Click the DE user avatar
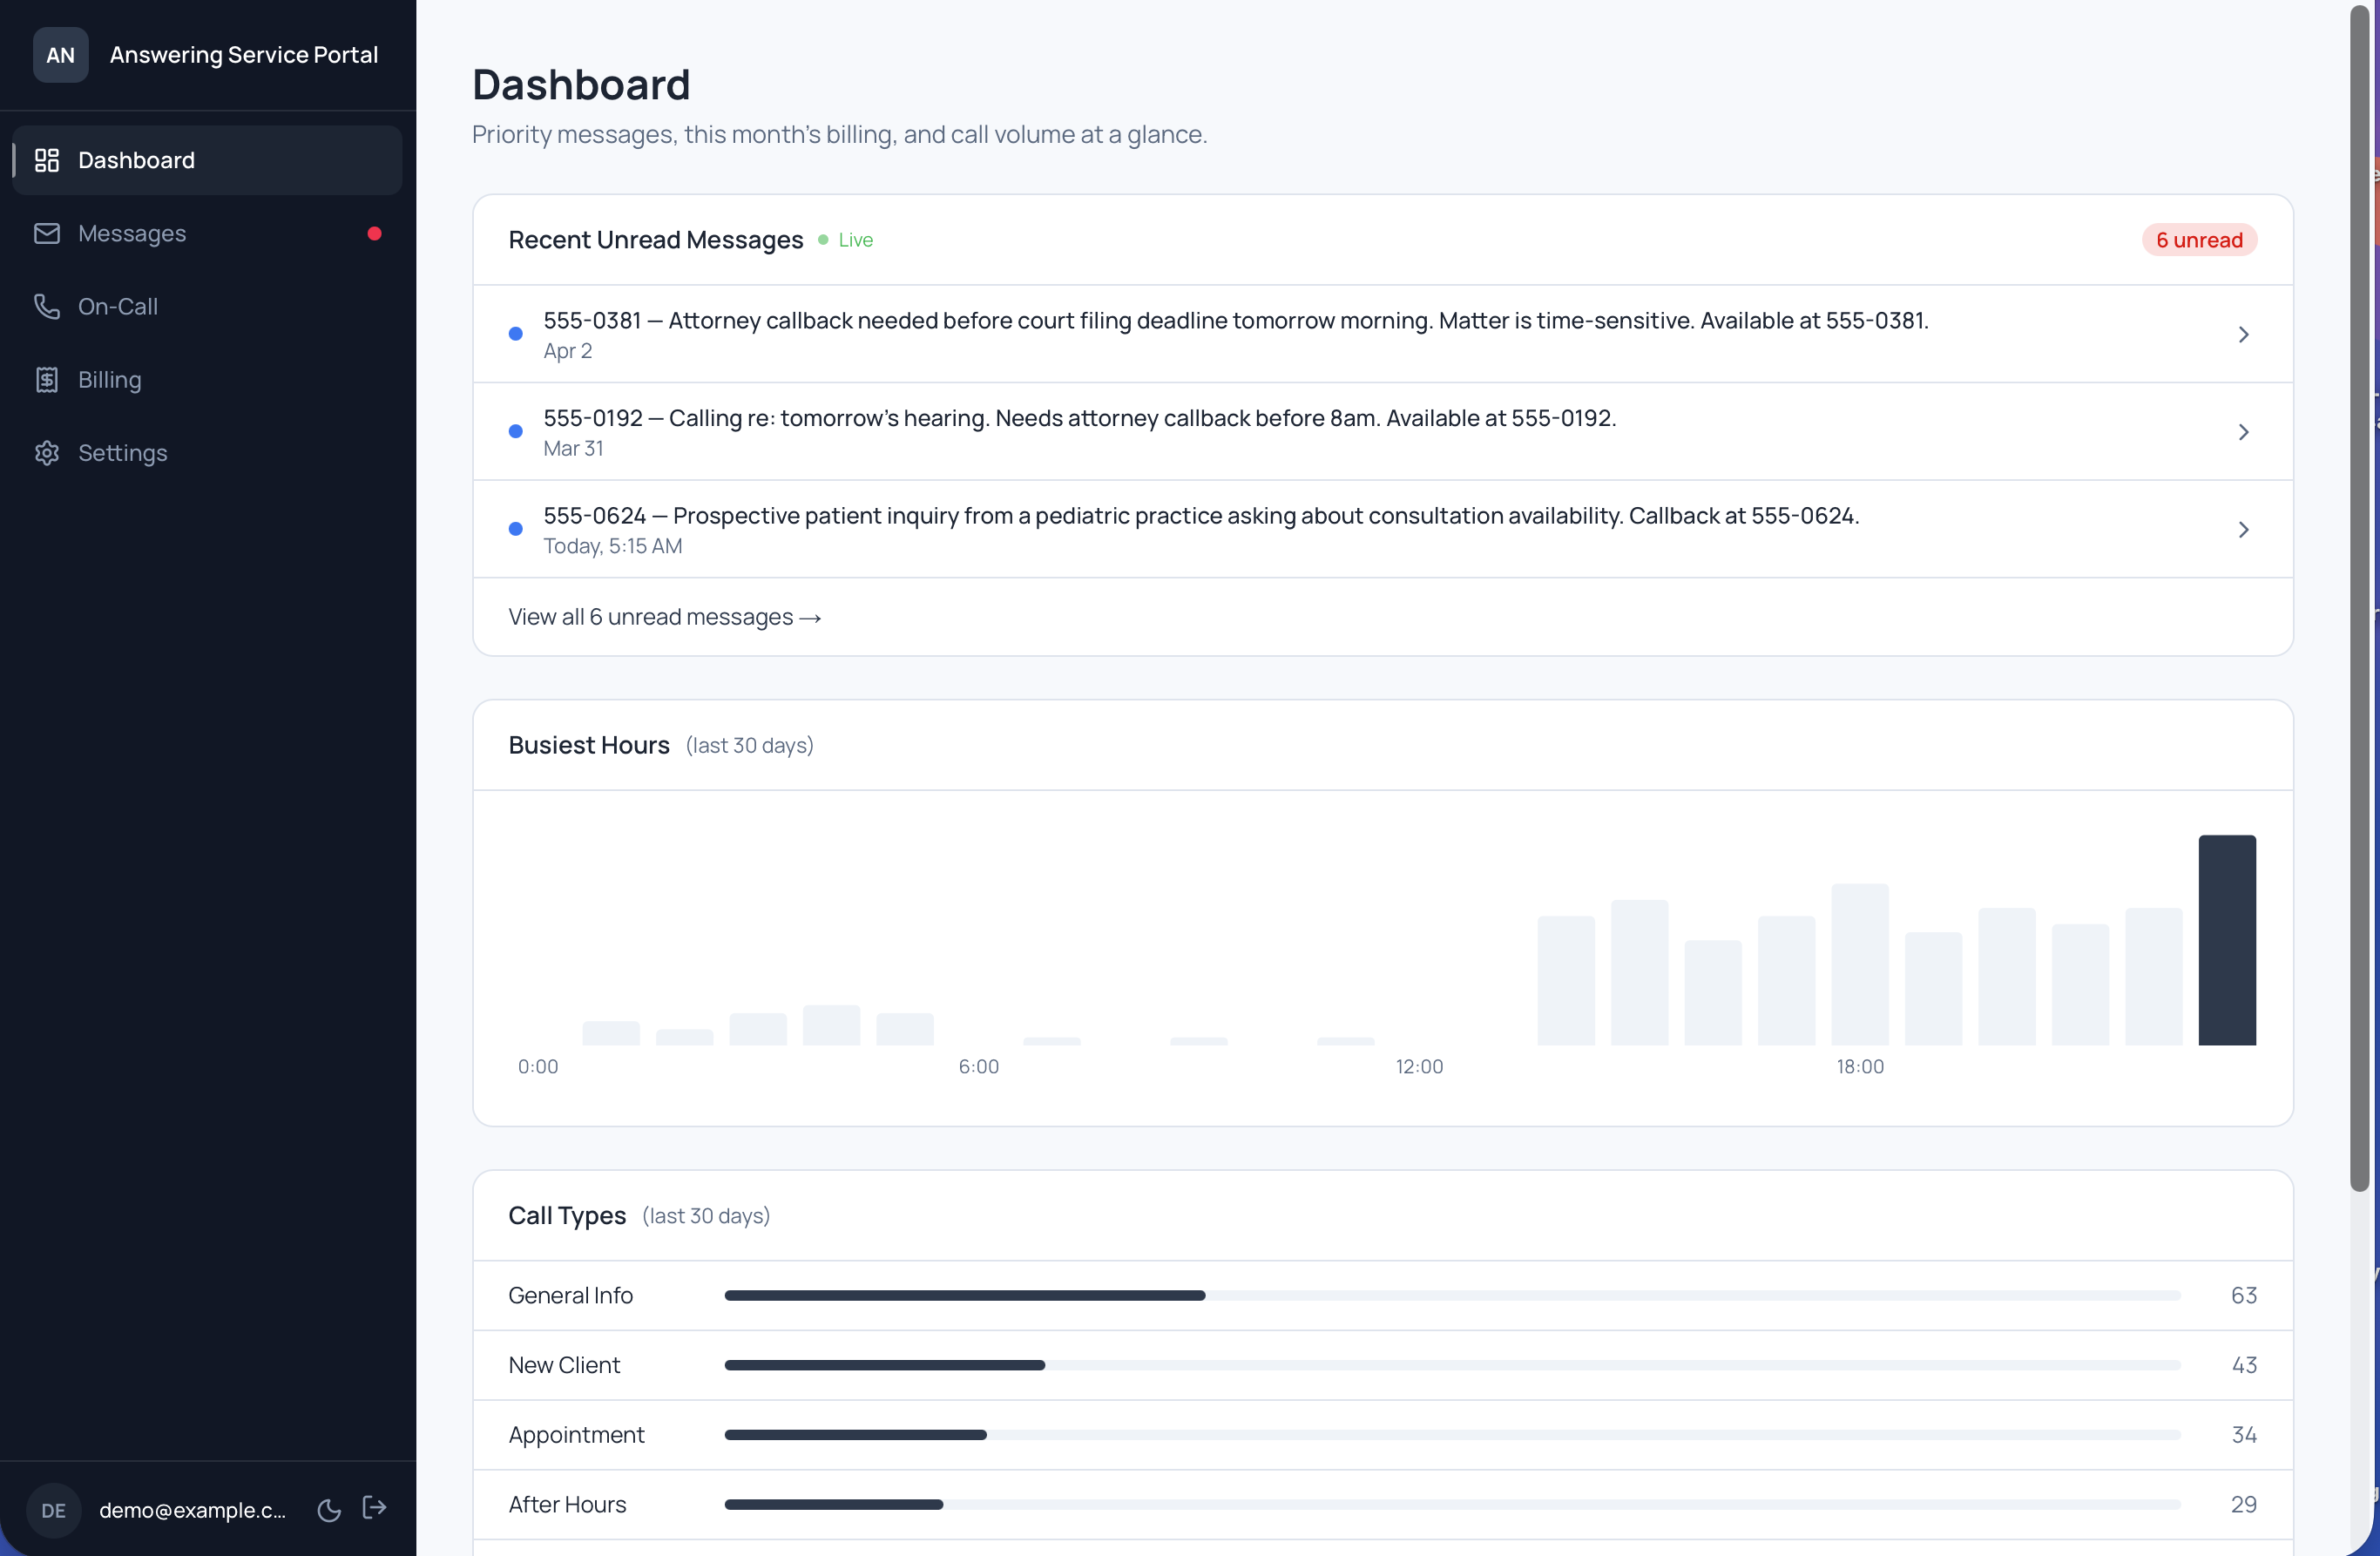This screenshot has width=2380, height=1556. tap(53, 1510)
